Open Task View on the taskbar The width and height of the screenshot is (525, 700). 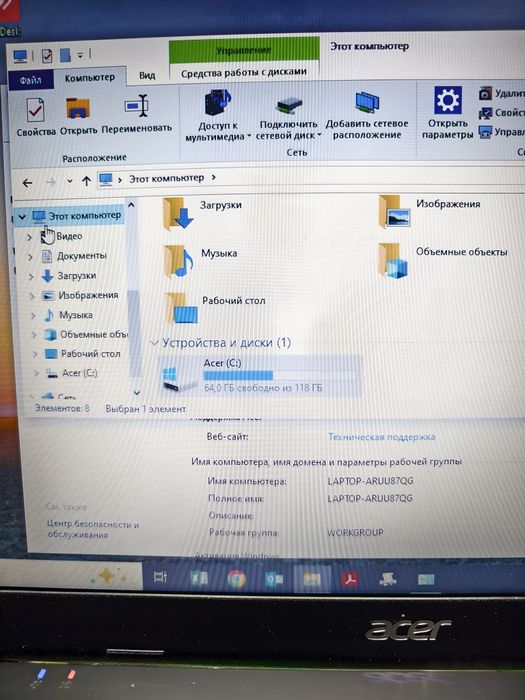[x=160, y=577]
